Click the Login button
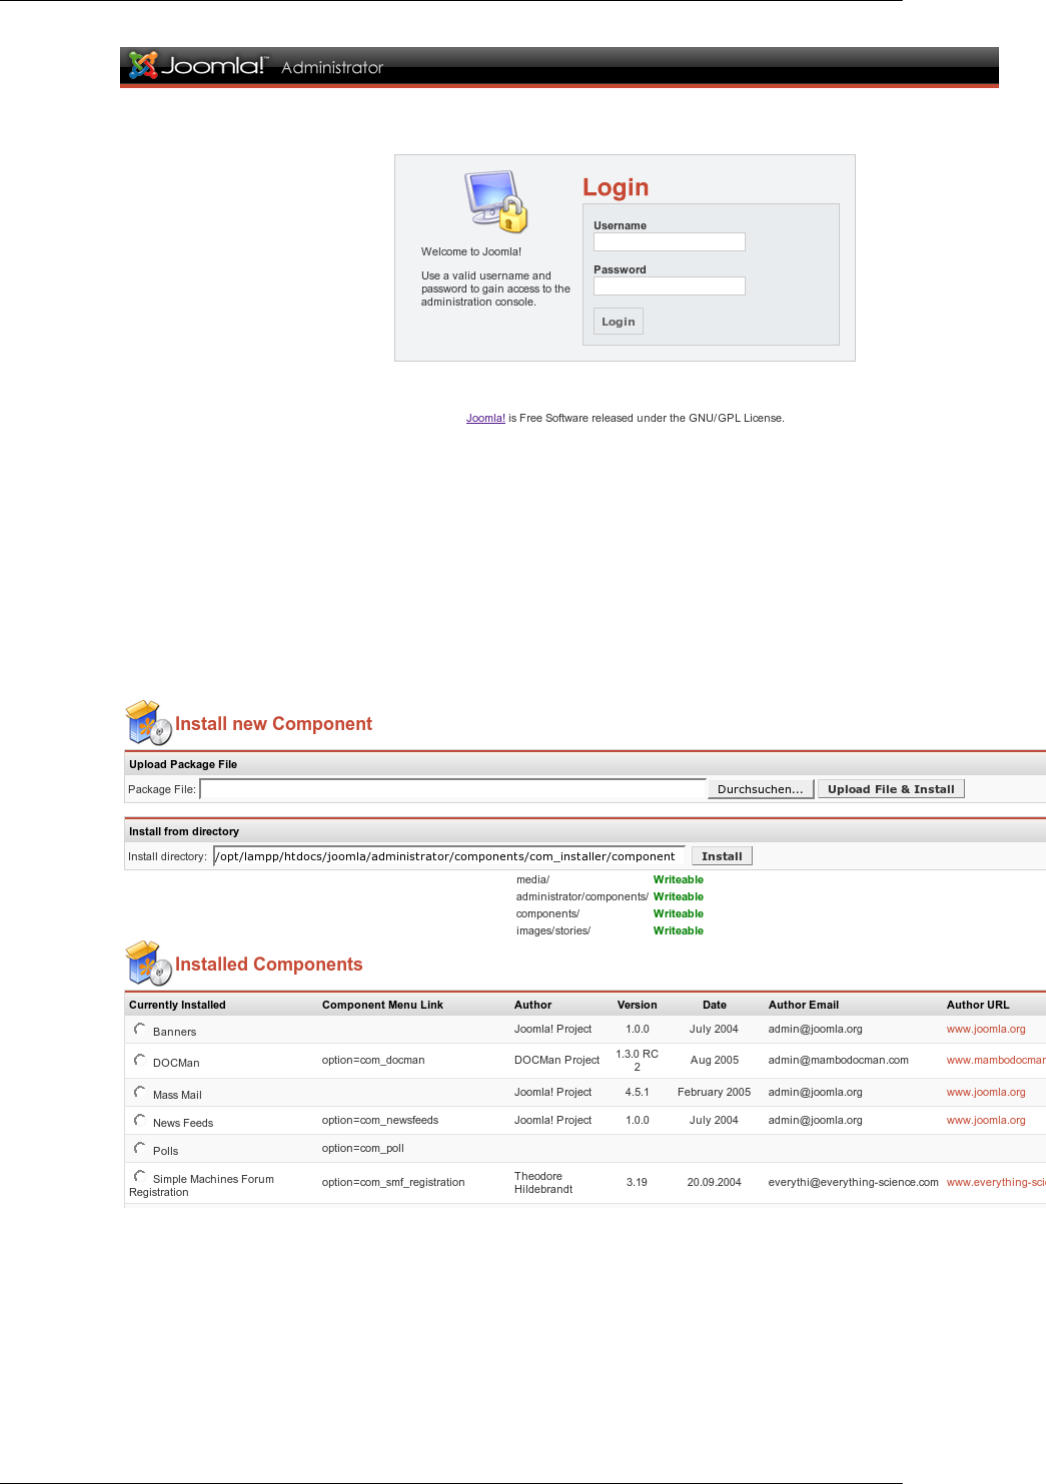This screenshot has width=1046, height=1484. pyautogui.click(x=618, y=321)
